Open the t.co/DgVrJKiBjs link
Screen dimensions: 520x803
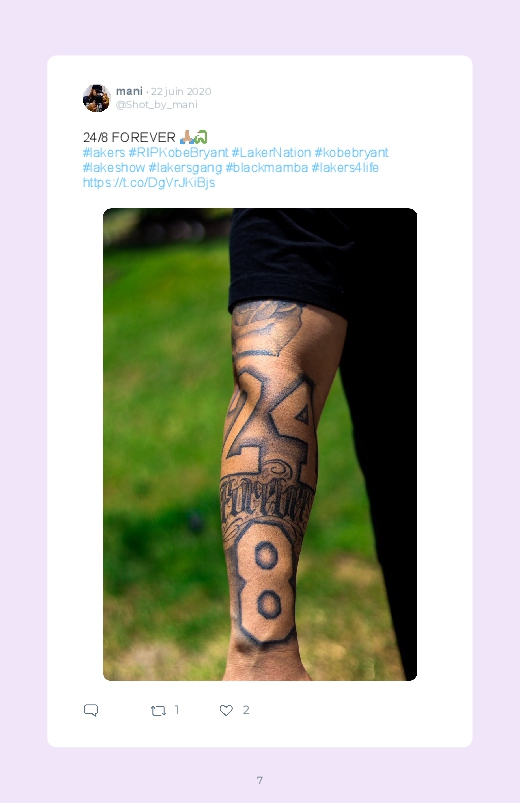(x=149, y=182)
